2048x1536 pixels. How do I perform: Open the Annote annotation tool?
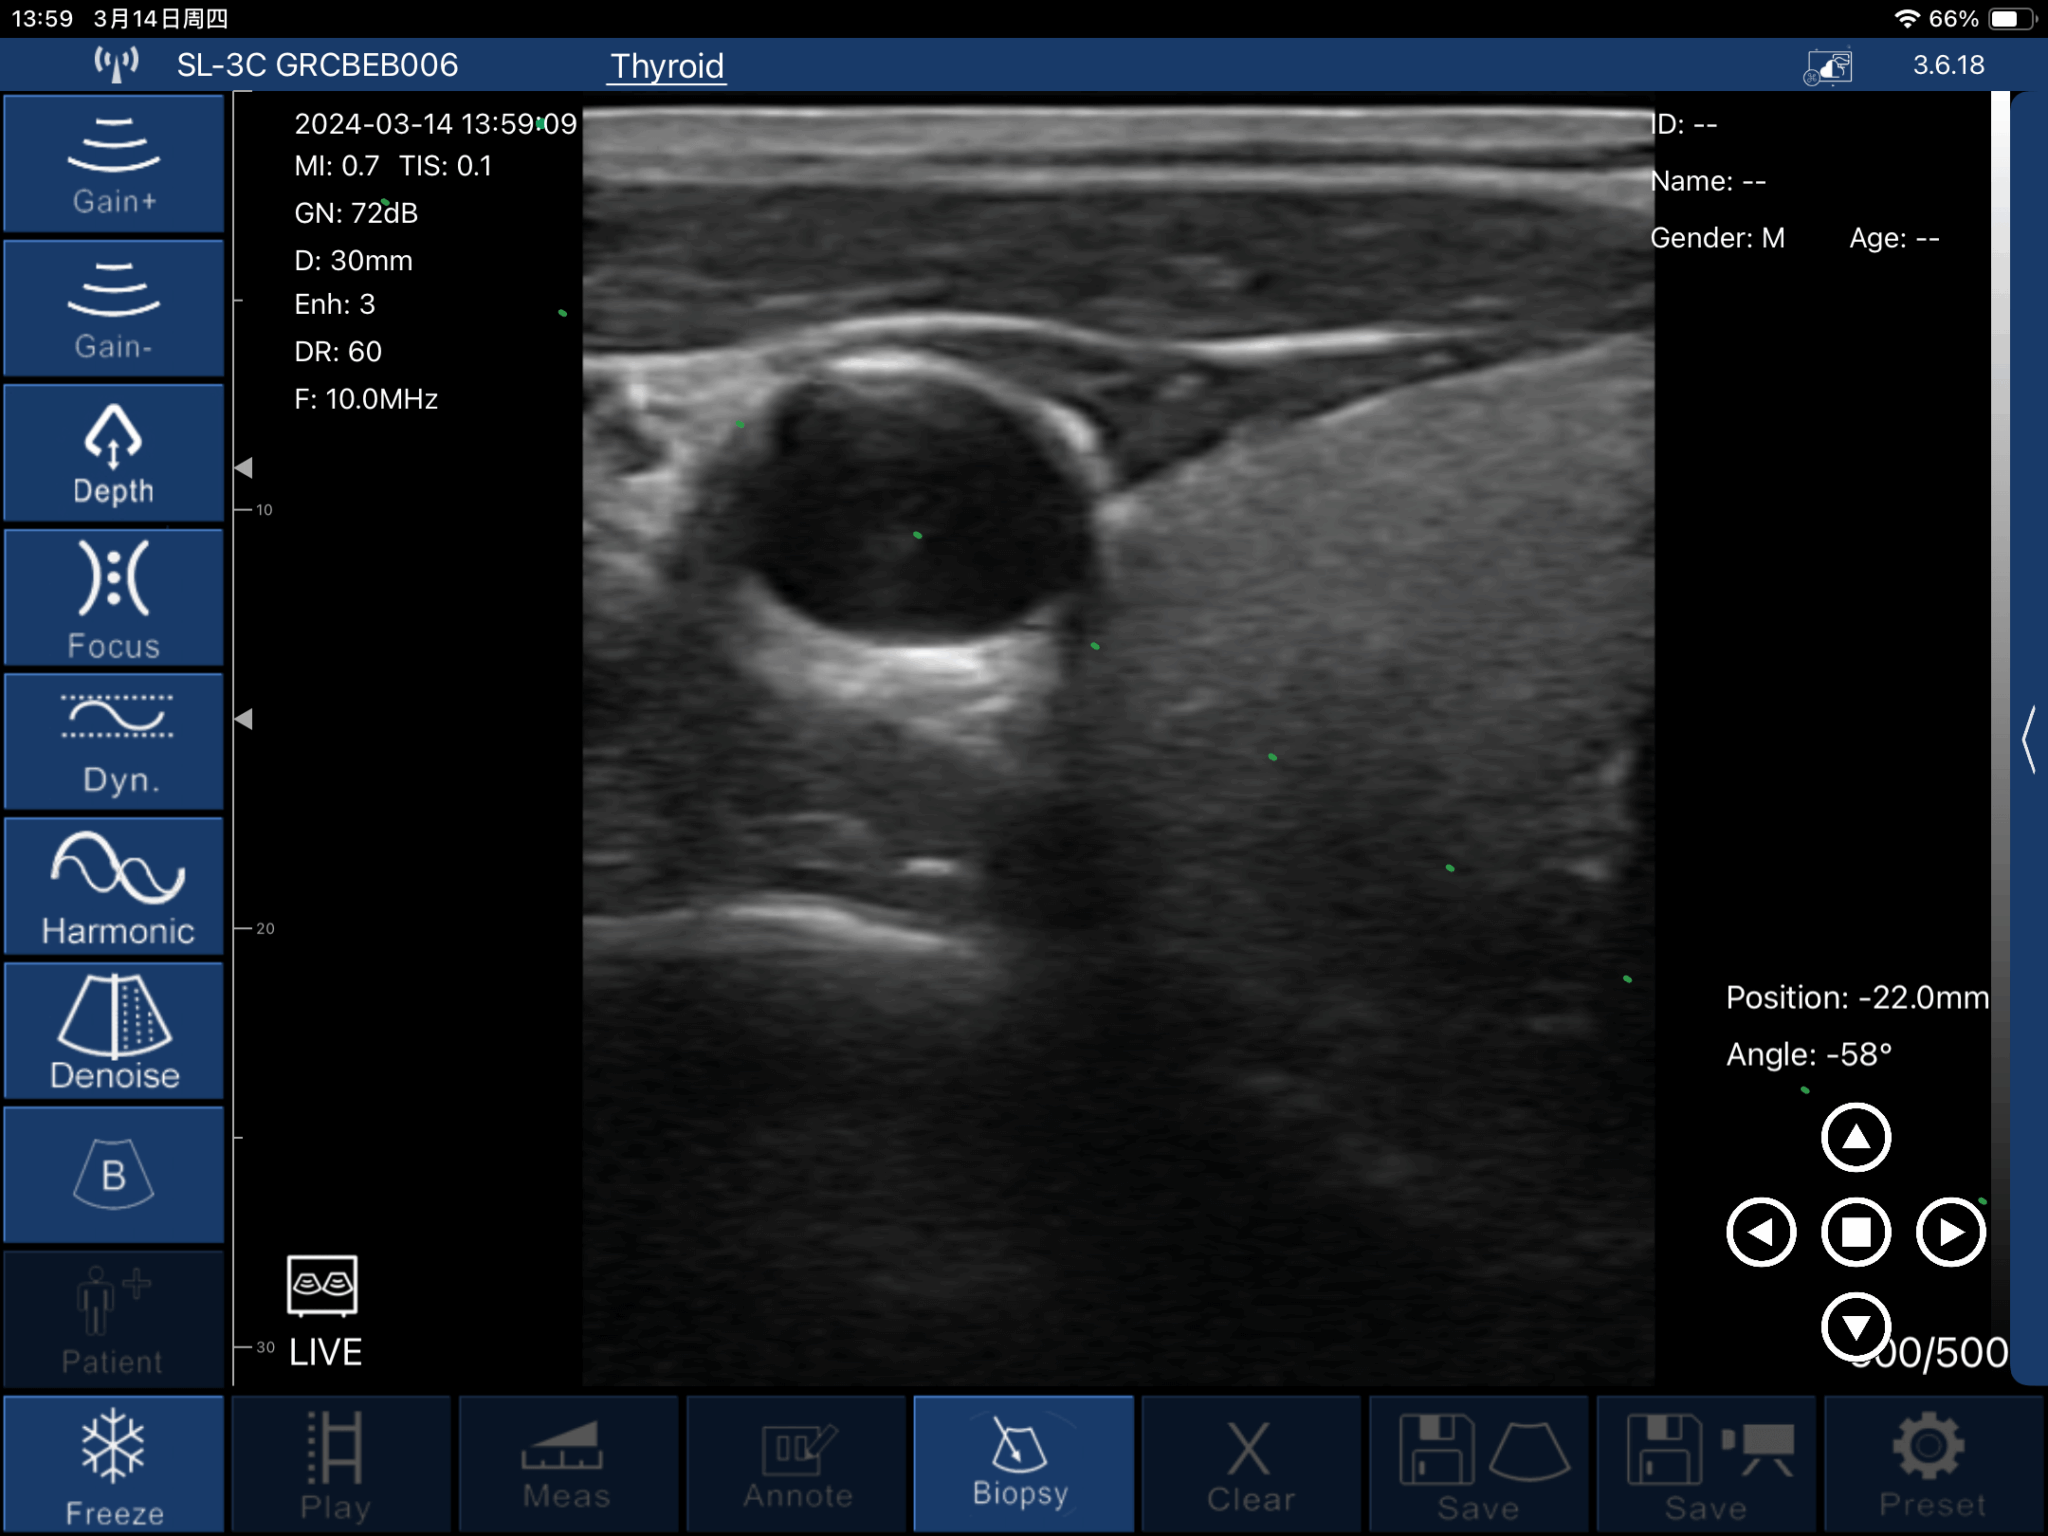(x=795, y=1463)
